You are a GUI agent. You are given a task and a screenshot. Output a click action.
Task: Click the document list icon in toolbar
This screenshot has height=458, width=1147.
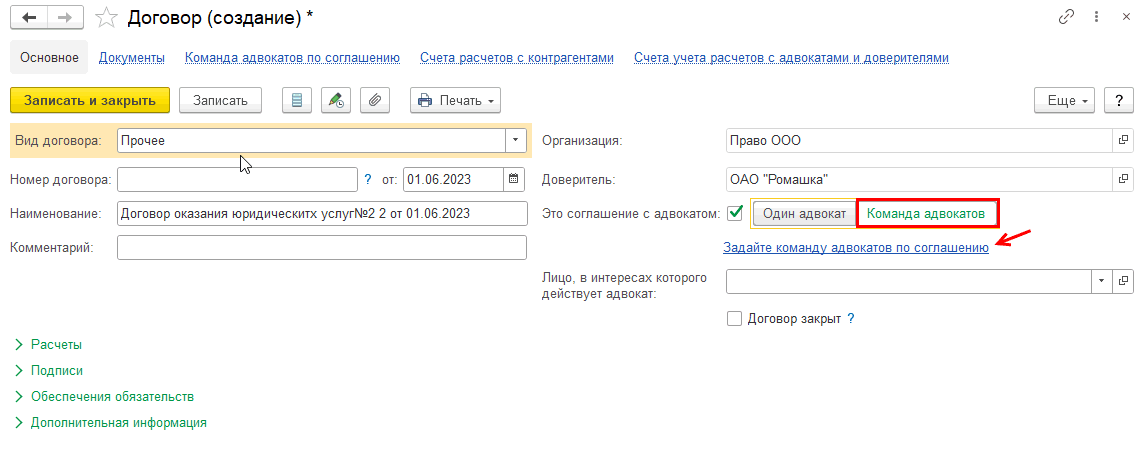(x=296, y=100)
